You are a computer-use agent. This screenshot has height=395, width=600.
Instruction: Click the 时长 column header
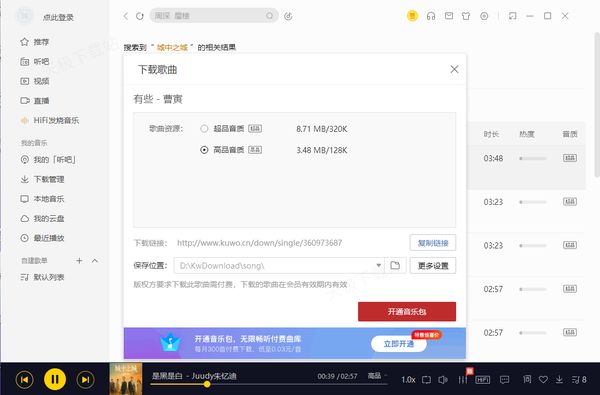click(491, 134)
